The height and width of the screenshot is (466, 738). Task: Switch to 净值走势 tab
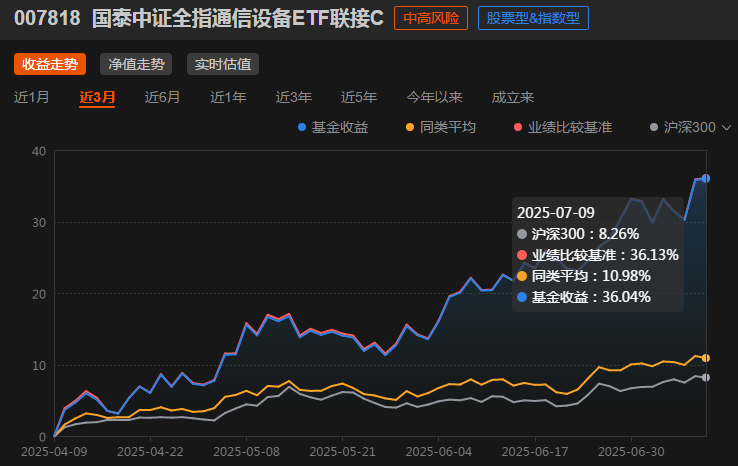click(136, 64)
